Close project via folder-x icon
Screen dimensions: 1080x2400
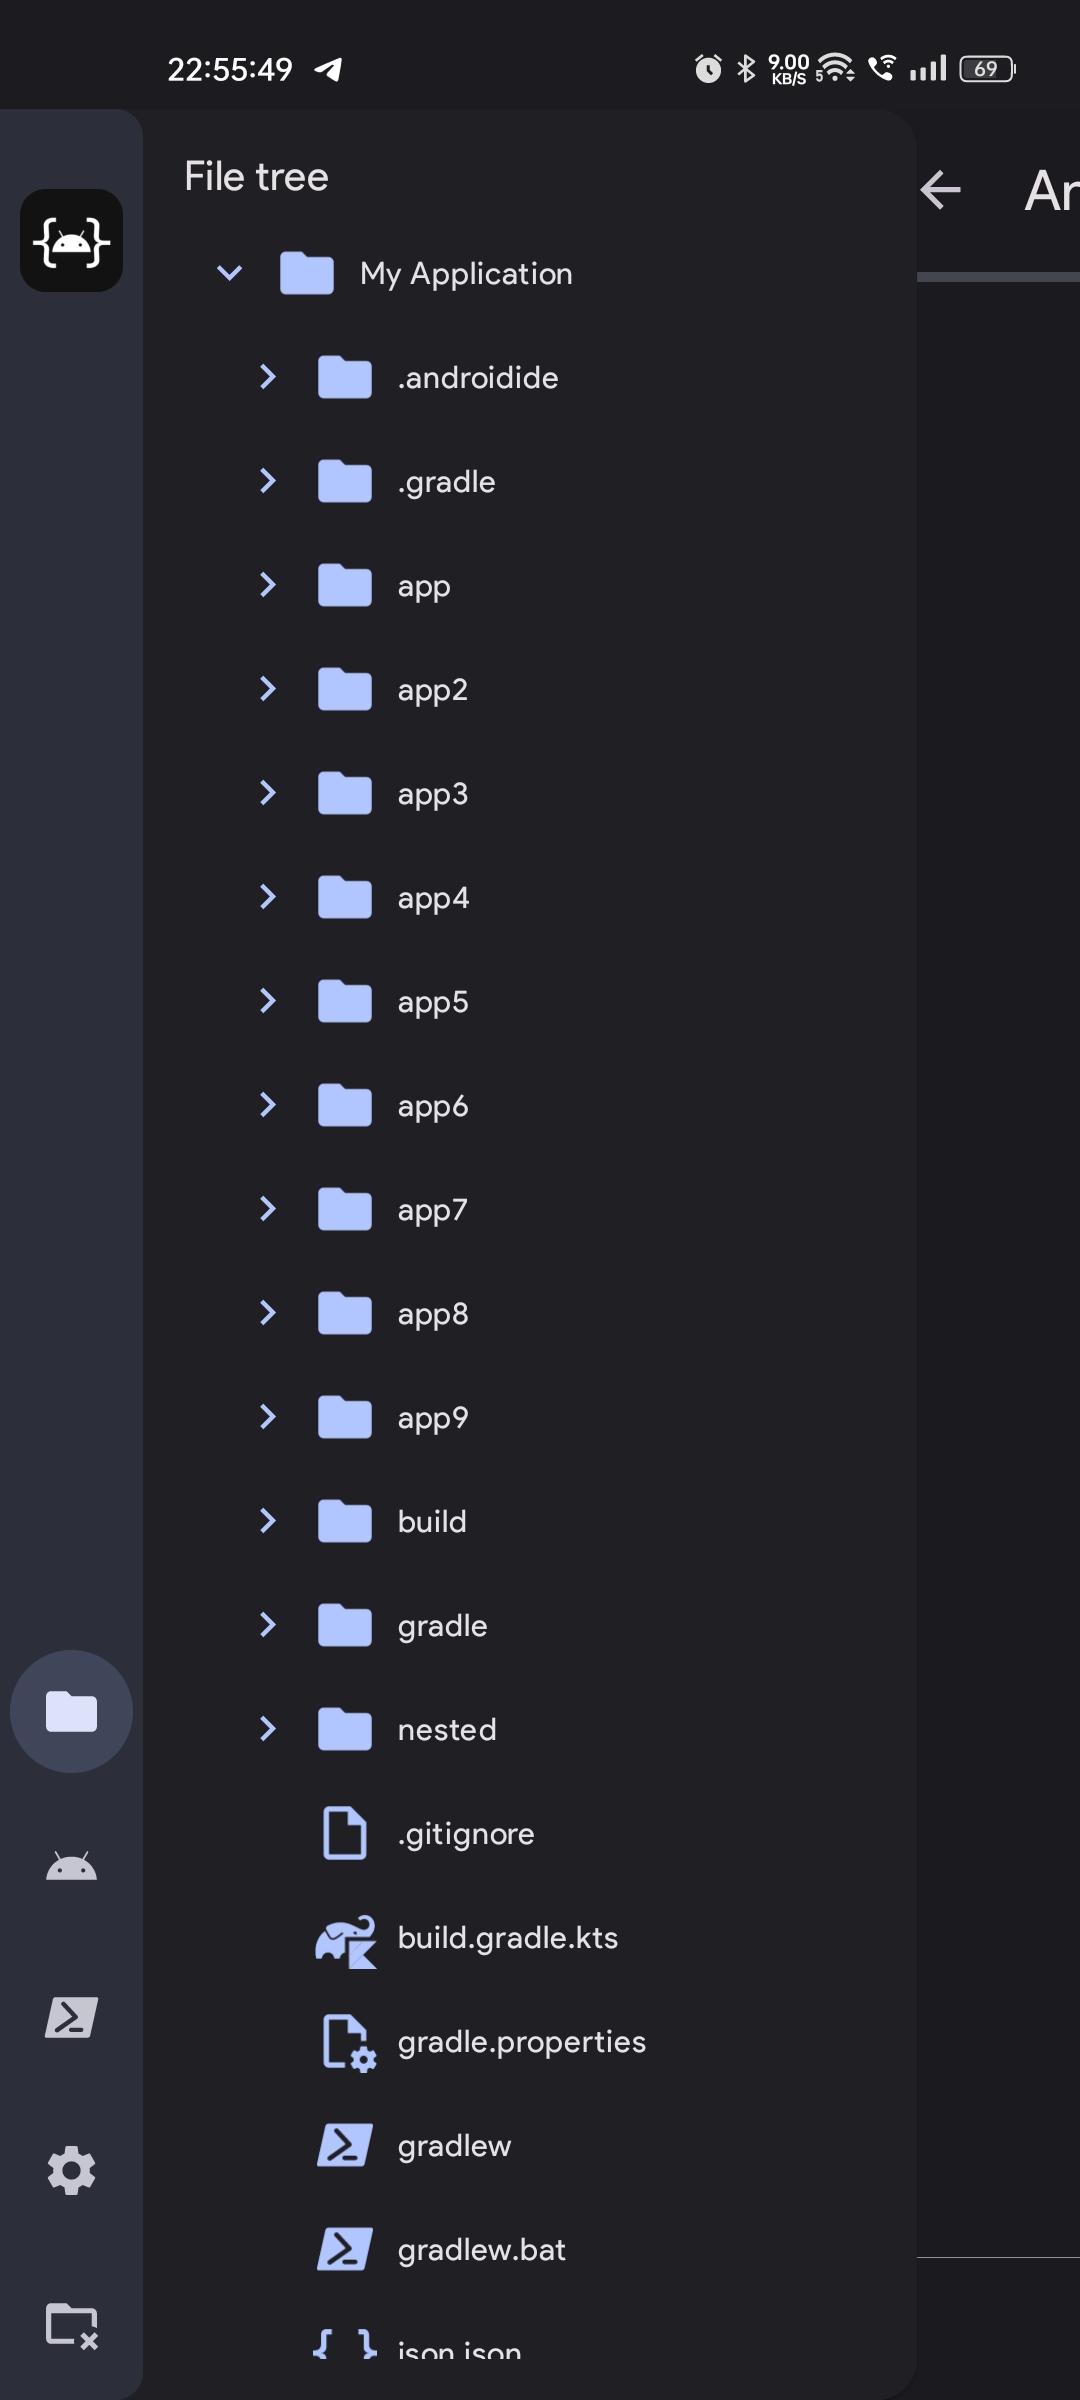71,2324
